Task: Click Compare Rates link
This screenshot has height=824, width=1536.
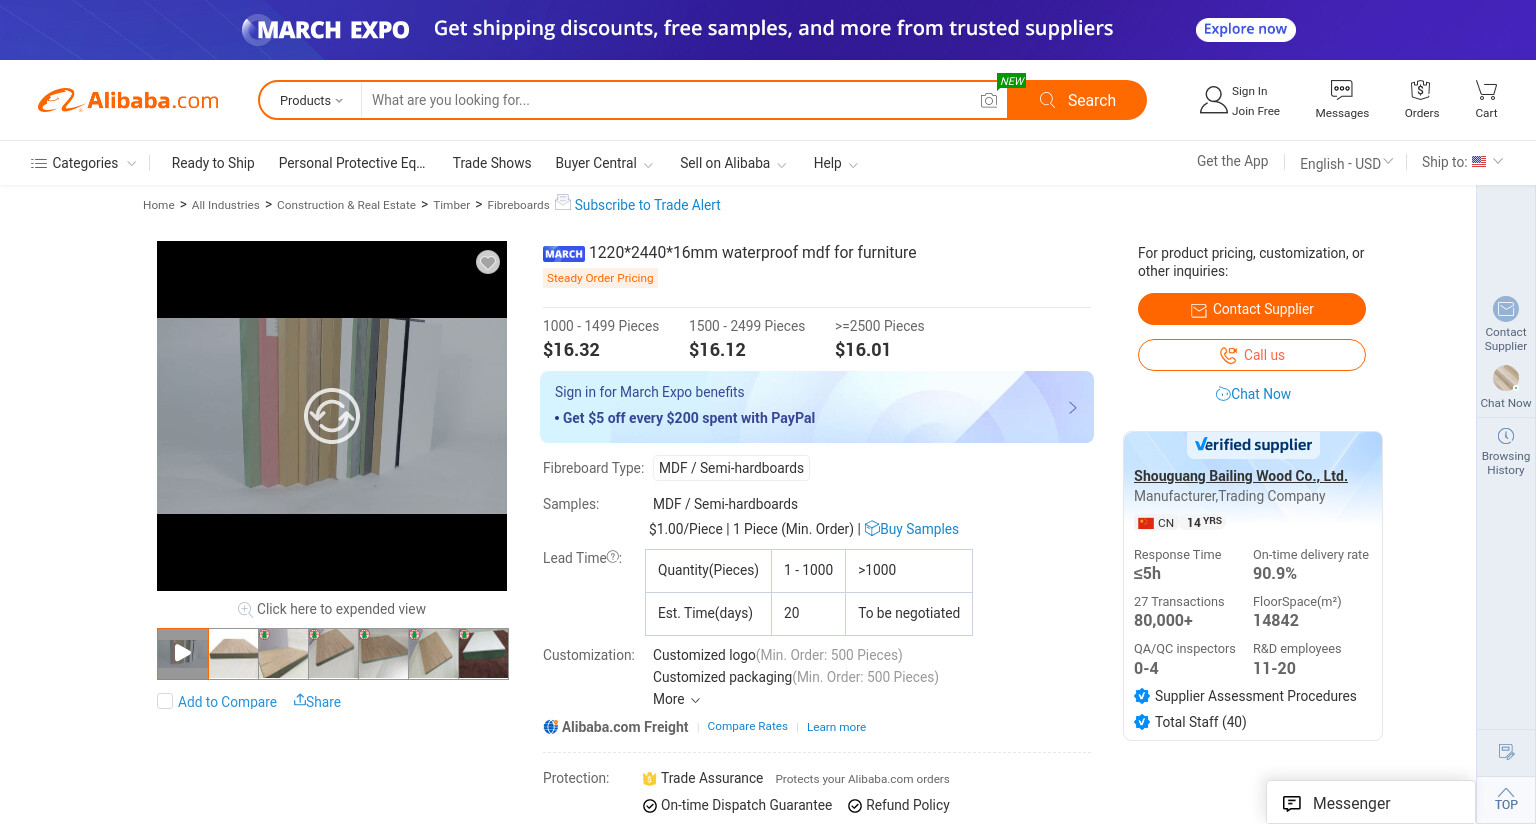Action: 747,726
